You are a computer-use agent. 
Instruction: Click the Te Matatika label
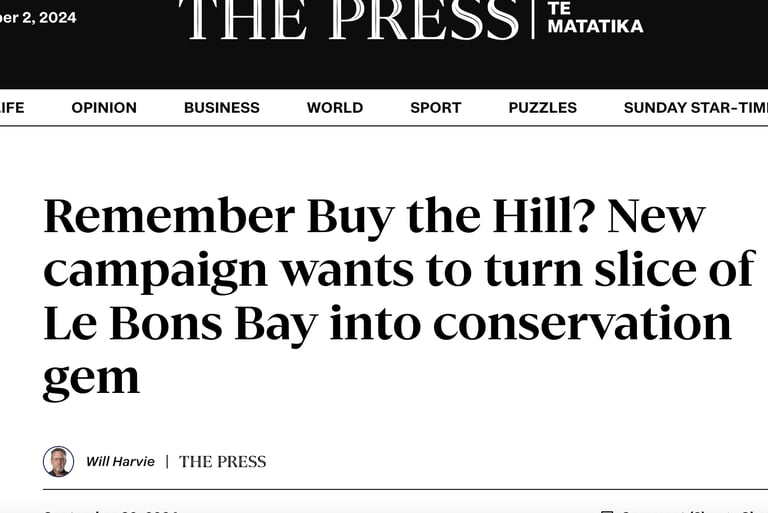(595, 18)
